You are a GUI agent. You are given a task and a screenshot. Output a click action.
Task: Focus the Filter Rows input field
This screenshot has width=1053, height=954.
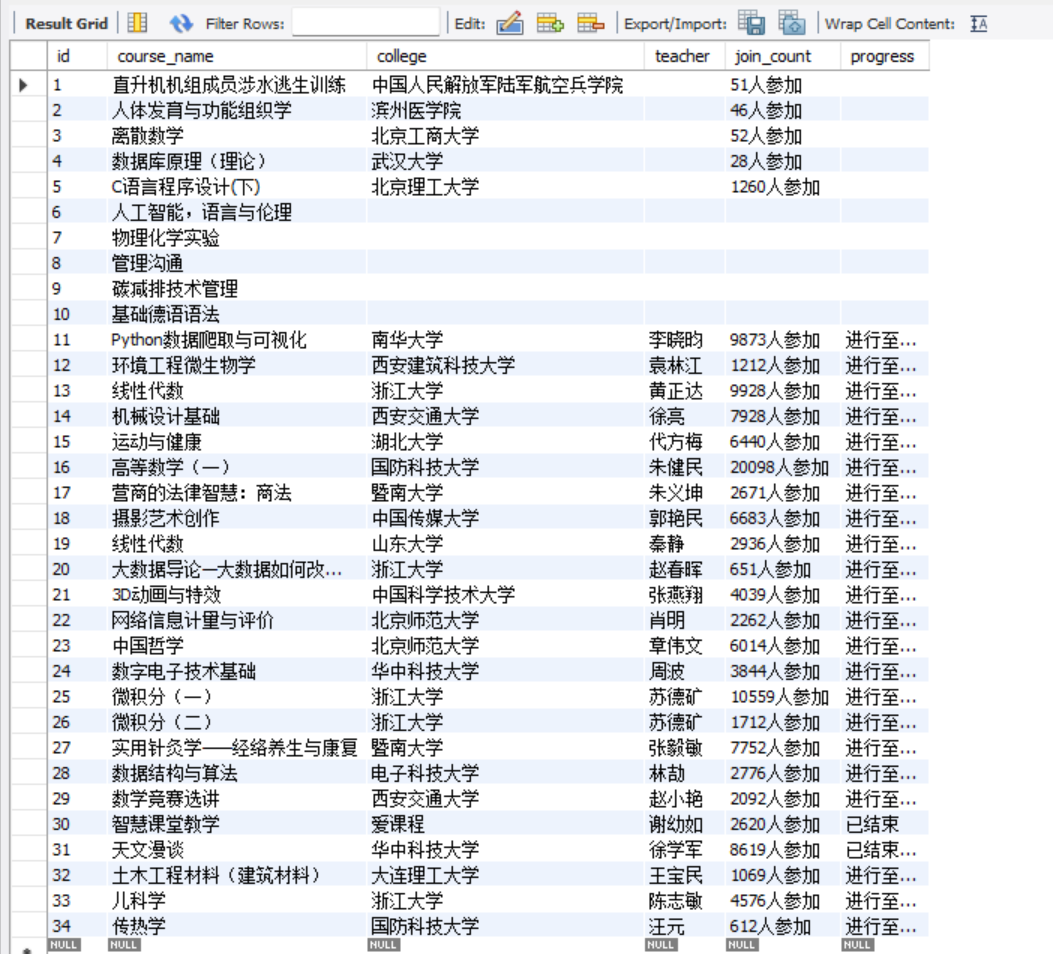click(366, 23)
